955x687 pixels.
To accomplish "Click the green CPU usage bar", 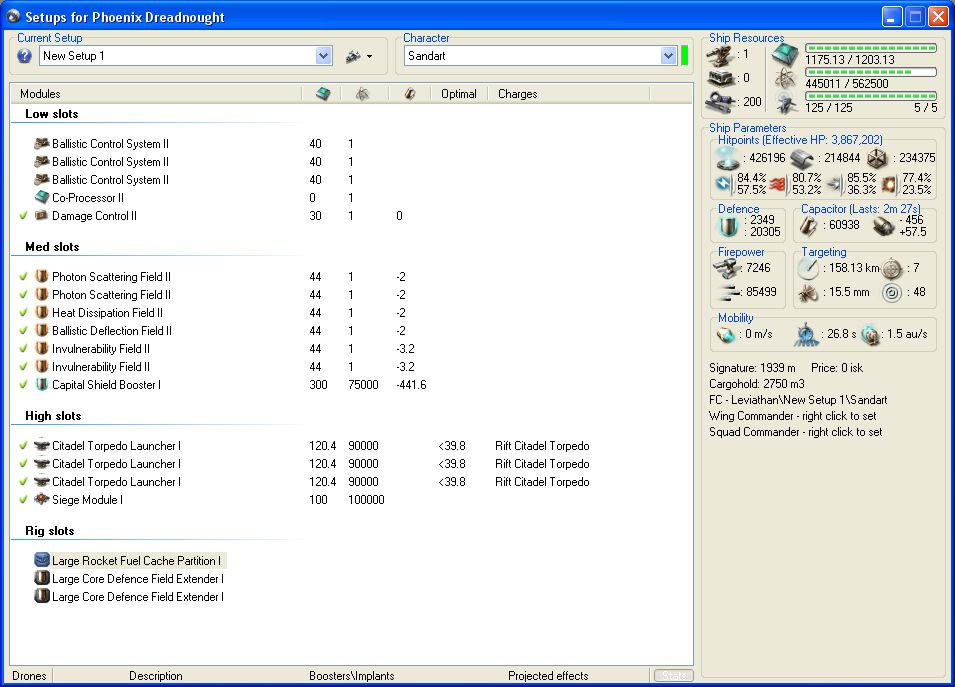I will pos(871,48).
